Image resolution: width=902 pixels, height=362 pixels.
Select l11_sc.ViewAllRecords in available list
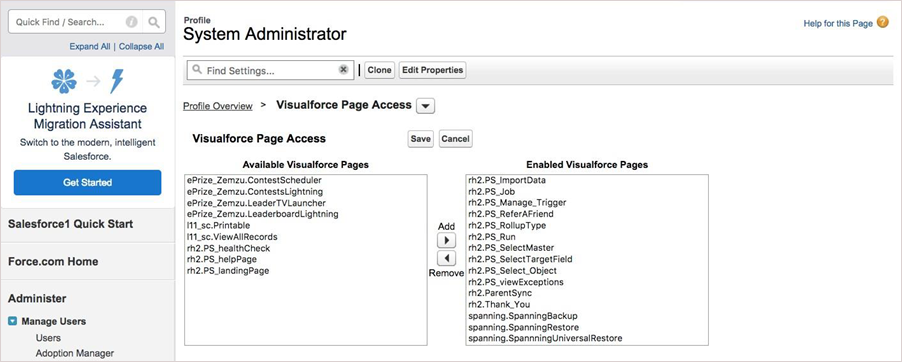305,237
